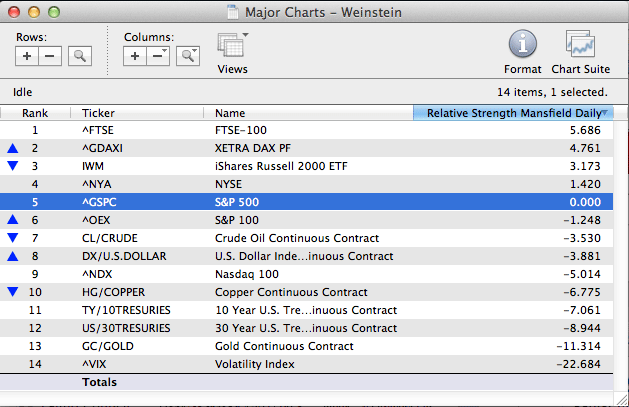The width and height of the screenshot is (629, 407).
Task: Click the iShares Russell 2000 ETF name
Action: click(x=281, y=166)
